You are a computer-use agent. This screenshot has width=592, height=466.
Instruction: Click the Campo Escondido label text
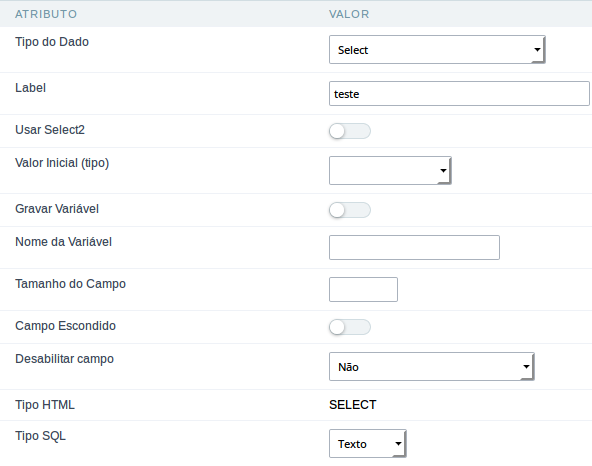pos(65,326)
